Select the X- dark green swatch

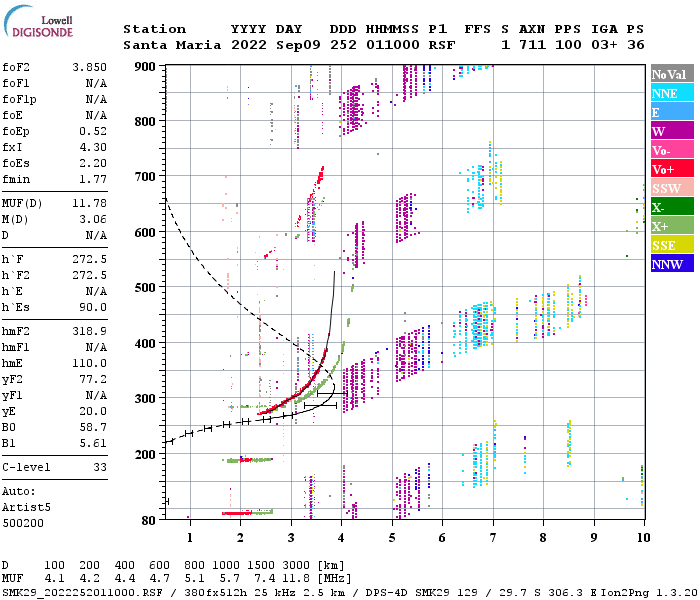pos(672,207)
